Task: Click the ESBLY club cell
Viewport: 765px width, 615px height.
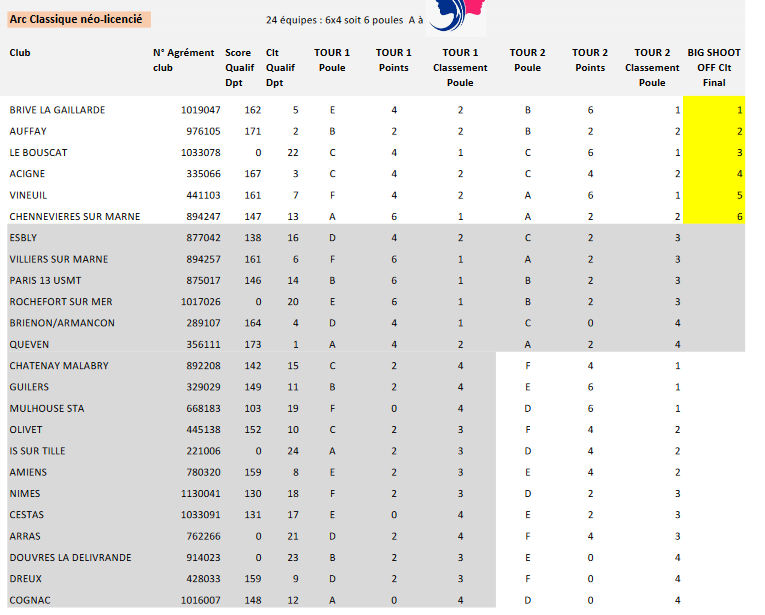Action: tap(23, 238)
